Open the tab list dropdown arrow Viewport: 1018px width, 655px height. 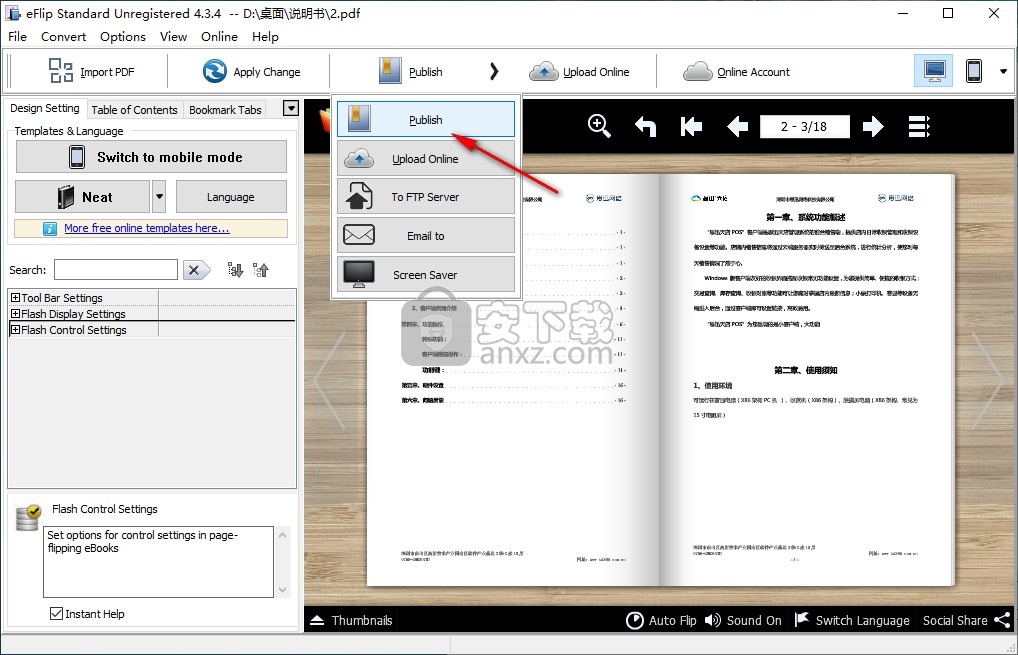click(x=291, y=108)
